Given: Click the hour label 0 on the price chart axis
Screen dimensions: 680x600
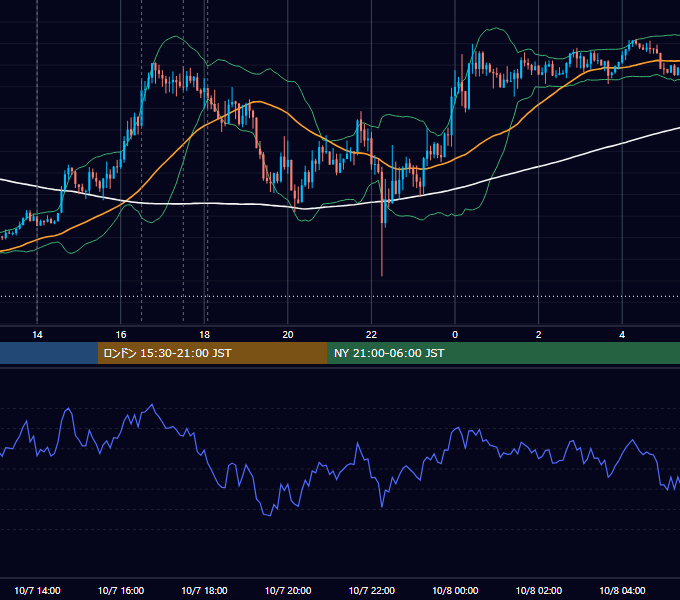Looking at the screenshot, I should (455, 334).
